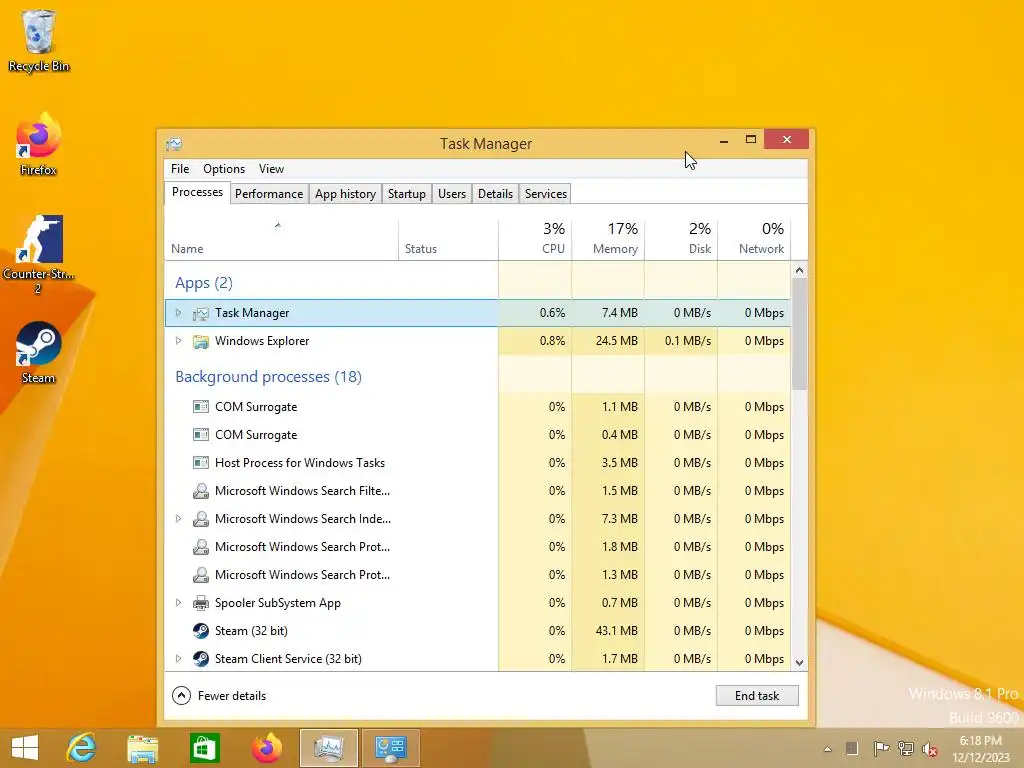Click the End task button

pos(757,696)
